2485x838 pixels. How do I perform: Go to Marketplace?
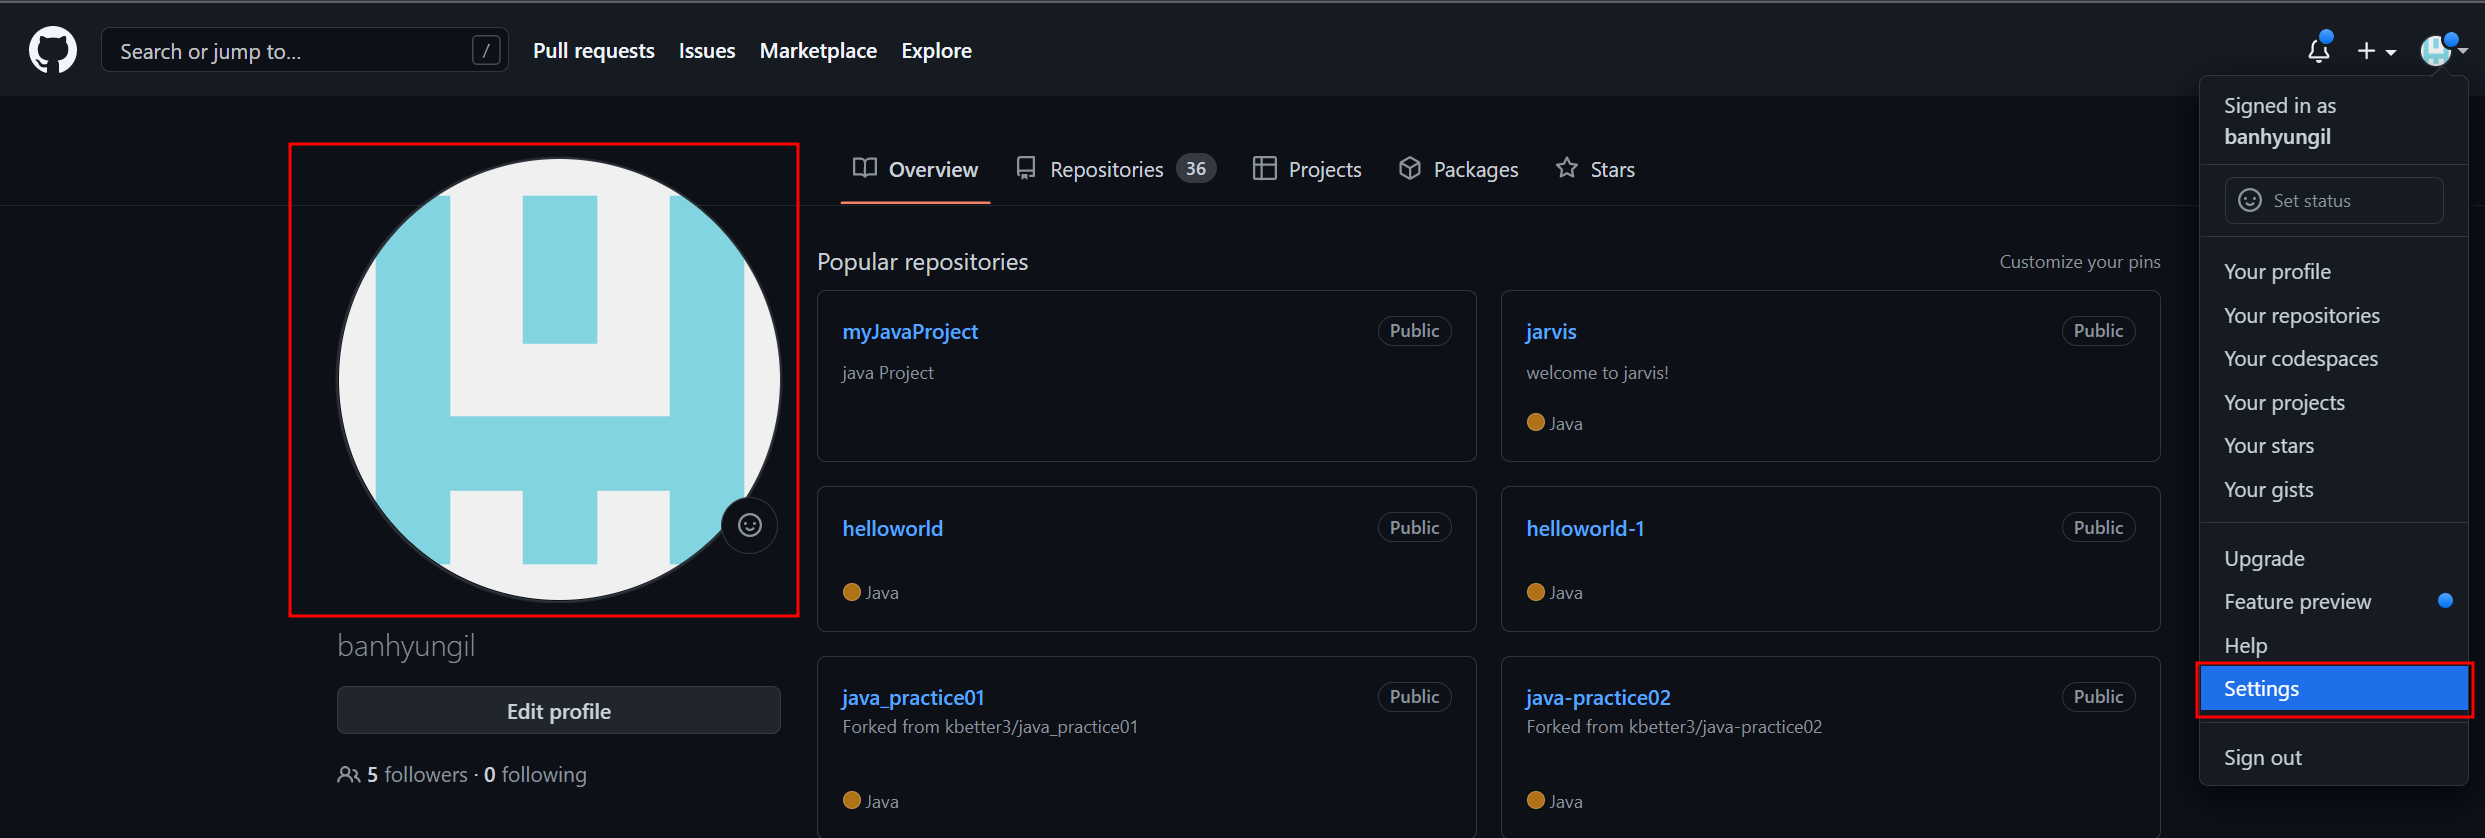[818, 51]
